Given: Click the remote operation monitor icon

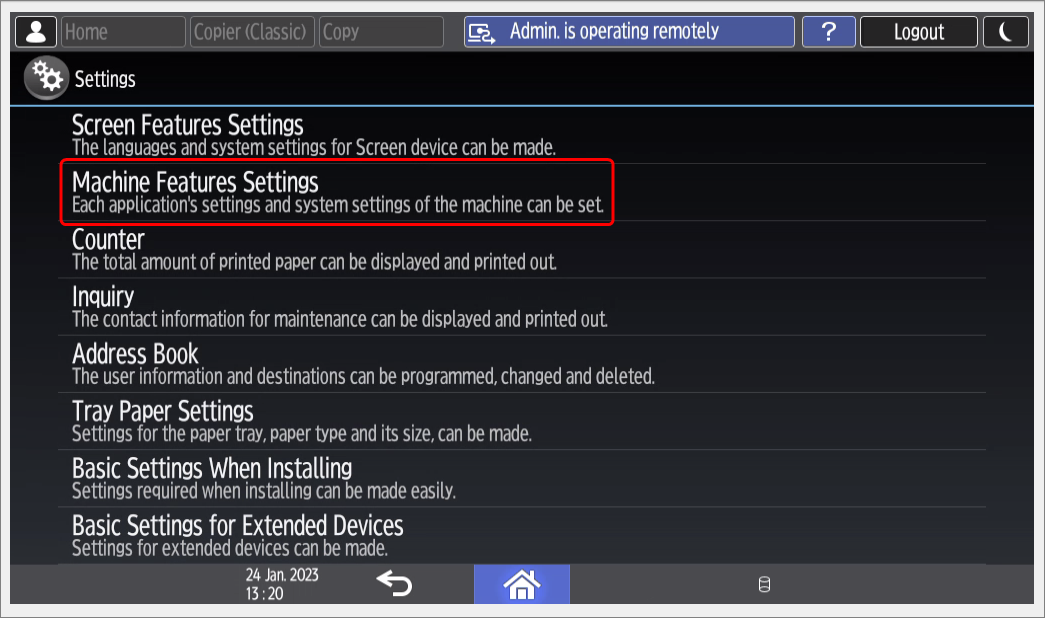Looking at the screenshot, I should coord(482,32).
